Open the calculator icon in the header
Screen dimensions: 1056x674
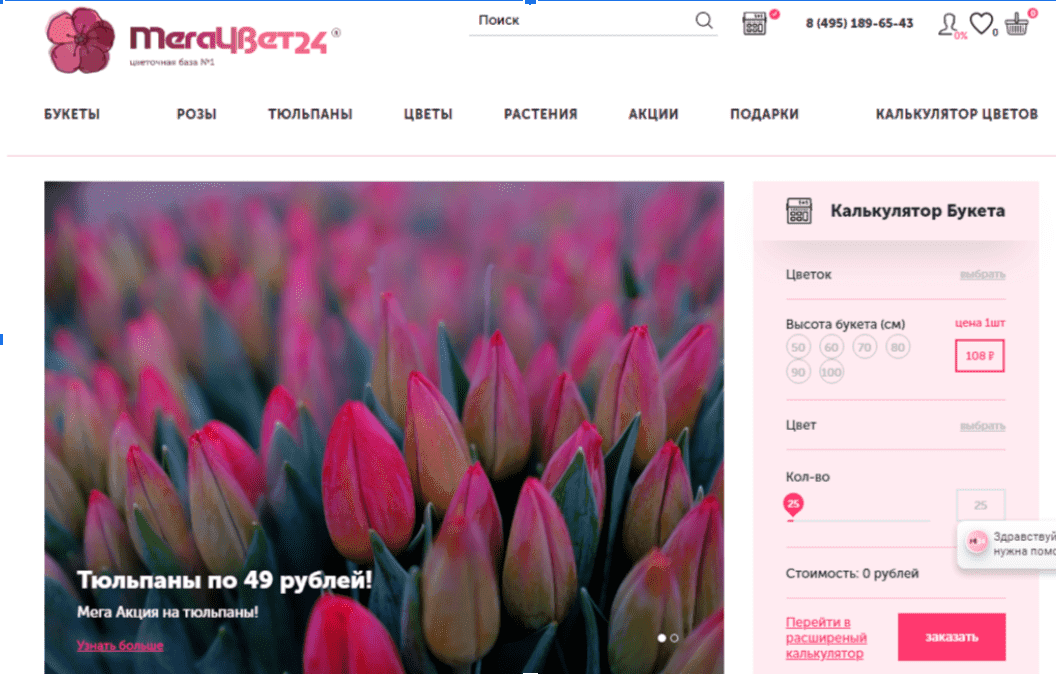point(754,24)
